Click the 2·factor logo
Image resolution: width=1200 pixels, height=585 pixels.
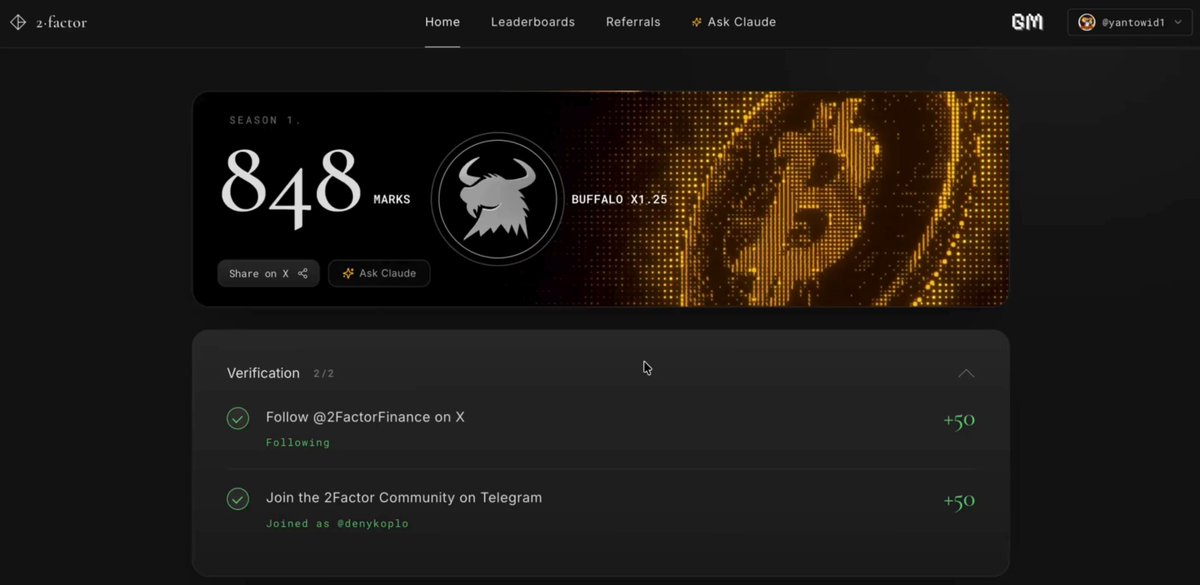[x=48, y=22]
